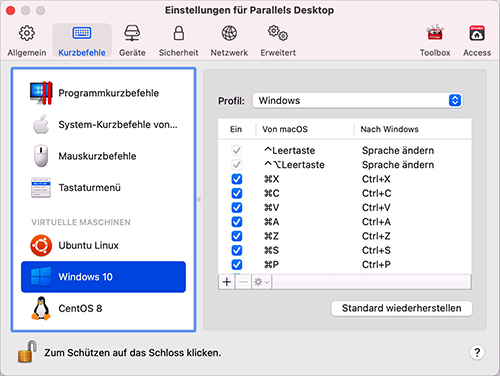Viewport: 500px width, 376px height.
Task: Select the Ctrl+Z cell
Action: tap(376, 236)
